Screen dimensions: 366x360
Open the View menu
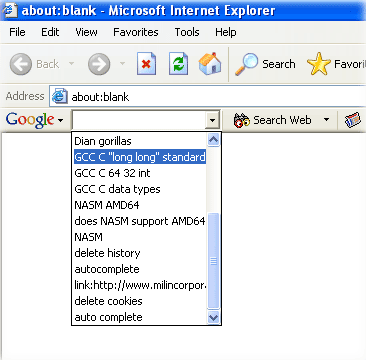click(x=86, y=32)
